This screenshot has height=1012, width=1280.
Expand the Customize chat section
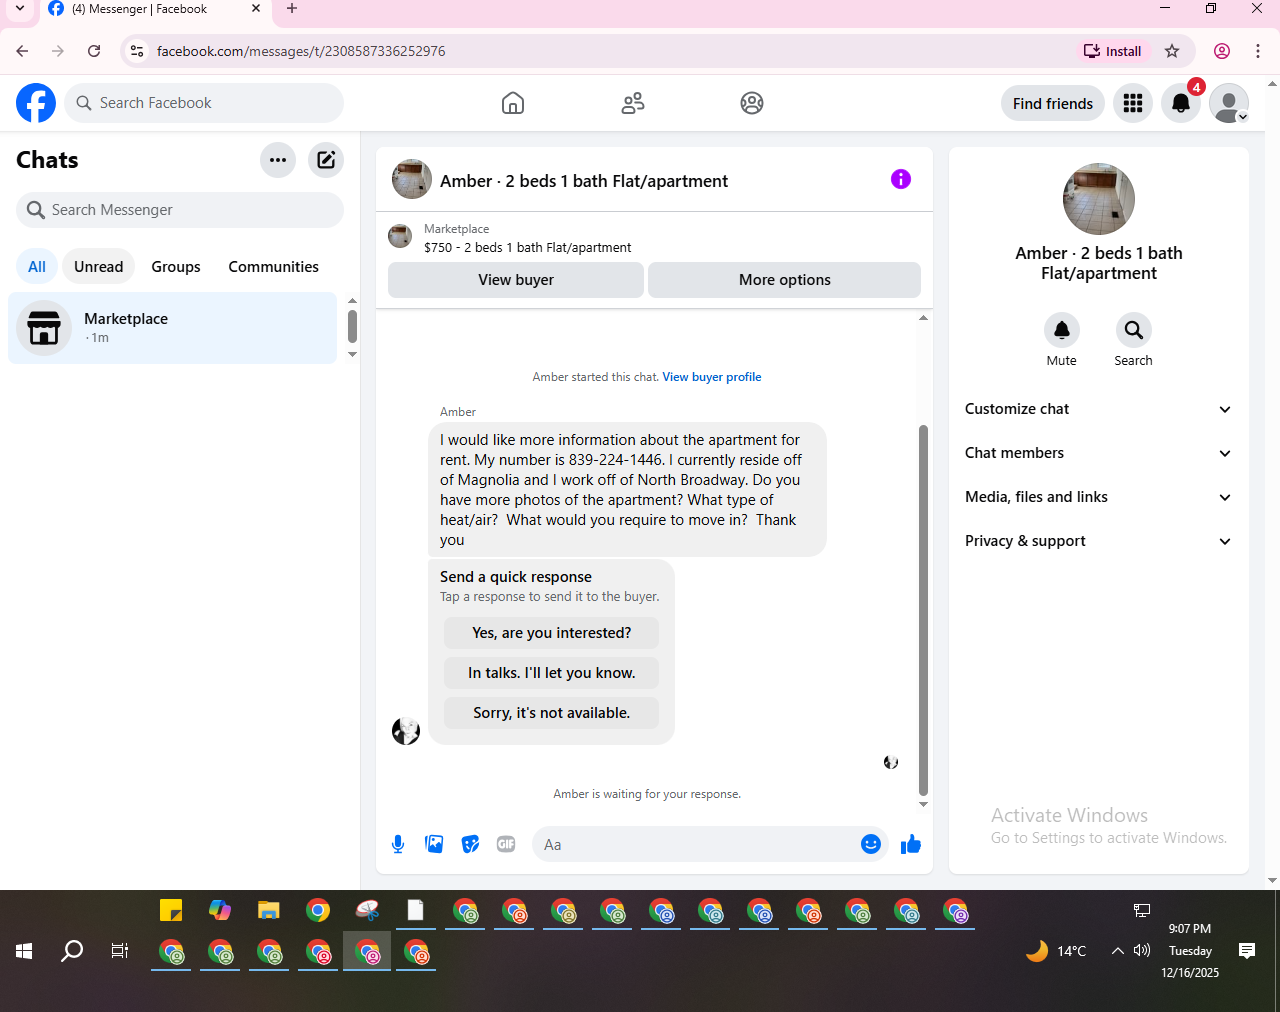(1099, 409)
